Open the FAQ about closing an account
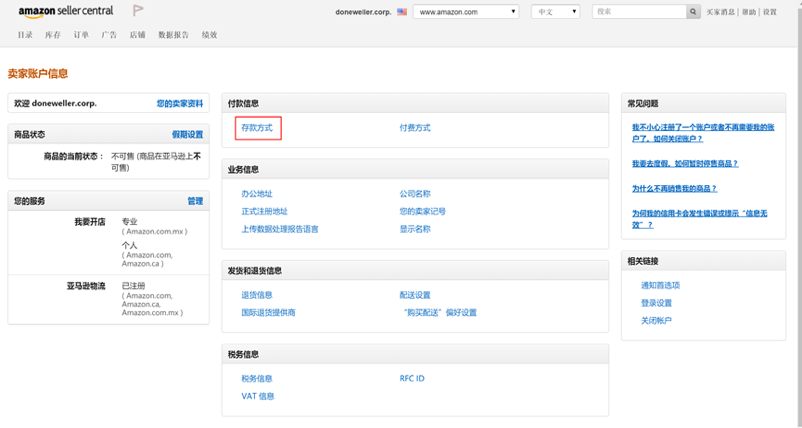The width and height of the screenshot is (802, 428). [x=703, y=133]
